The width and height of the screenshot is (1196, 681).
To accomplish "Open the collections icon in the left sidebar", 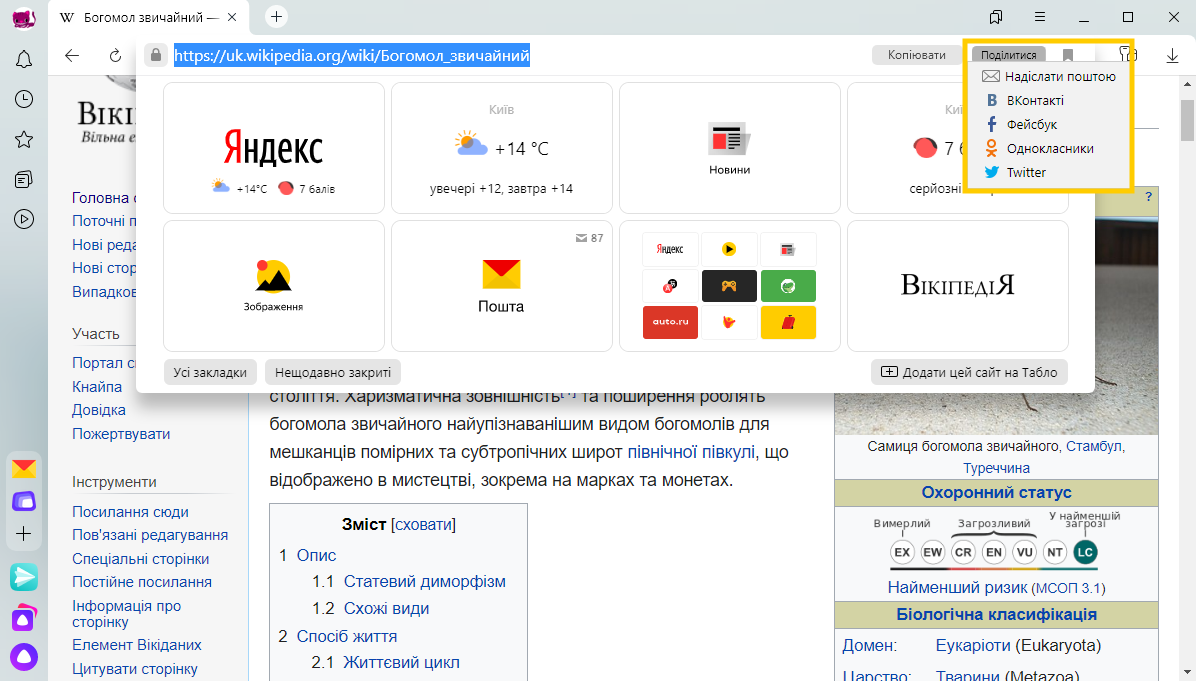I will click(24, 179).
